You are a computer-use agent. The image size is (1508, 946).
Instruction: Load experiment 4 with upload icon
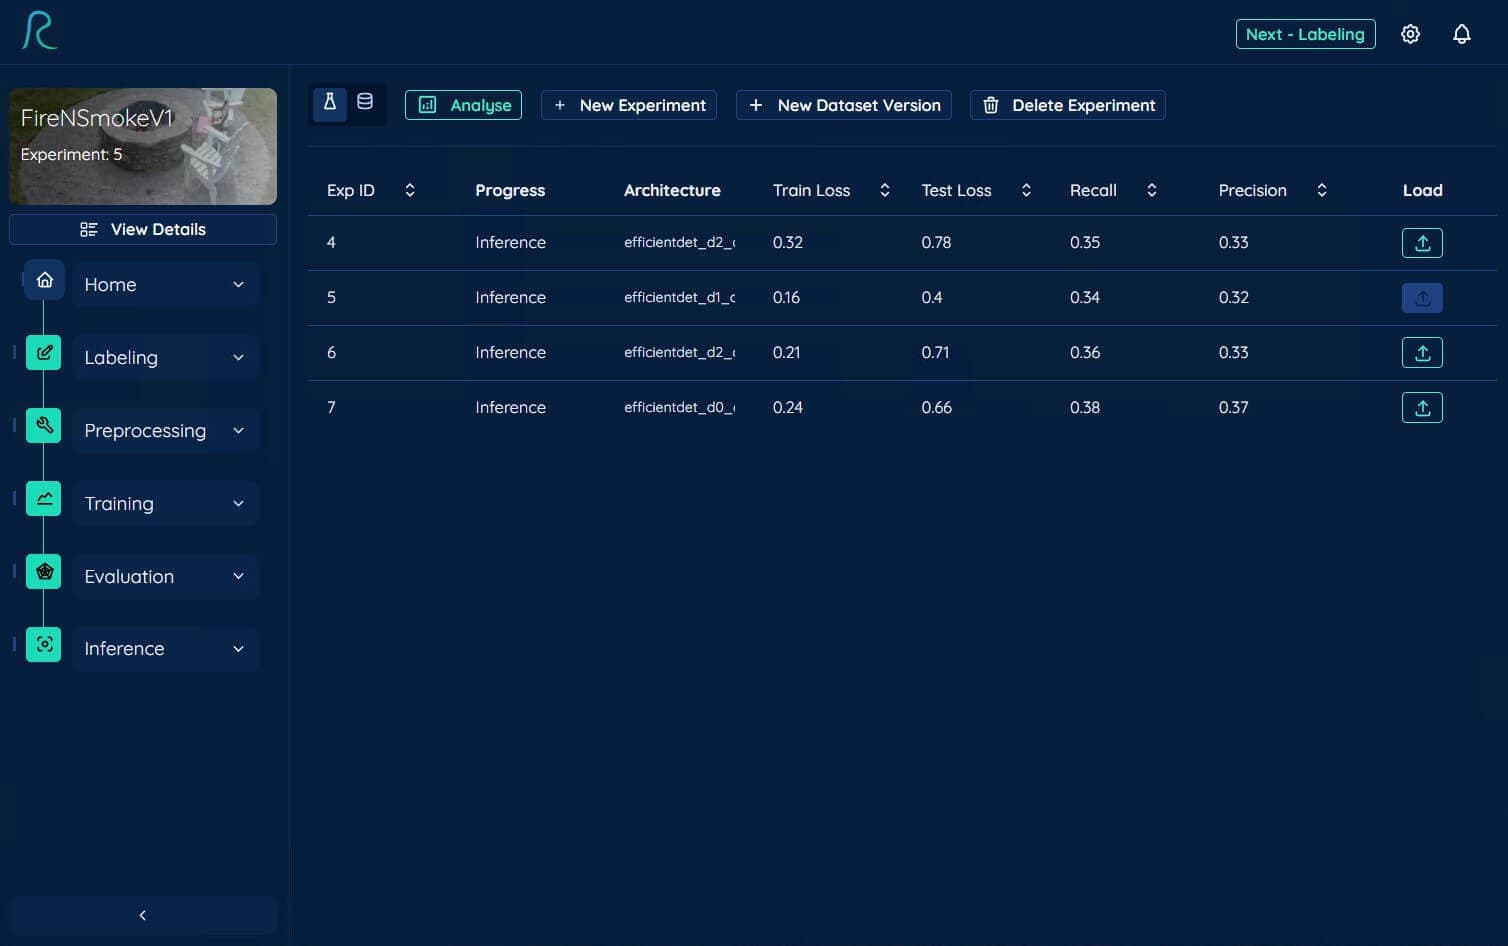(x=1421, y=243)
